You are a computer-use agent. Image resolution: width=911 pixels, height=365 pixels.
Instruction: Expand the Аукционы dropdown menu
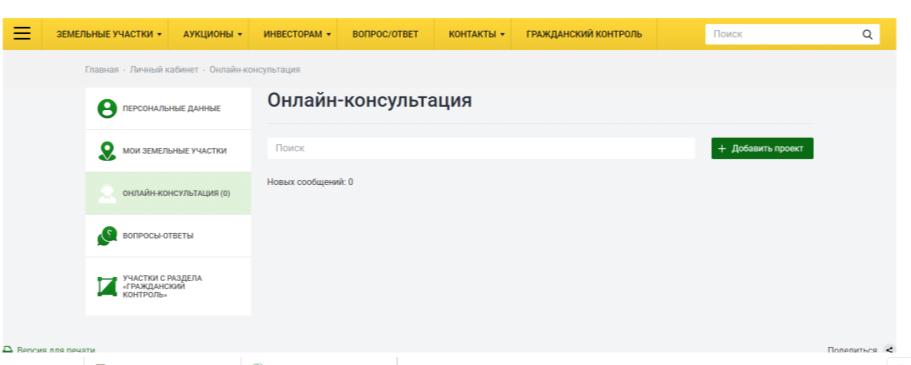[212, 34]
